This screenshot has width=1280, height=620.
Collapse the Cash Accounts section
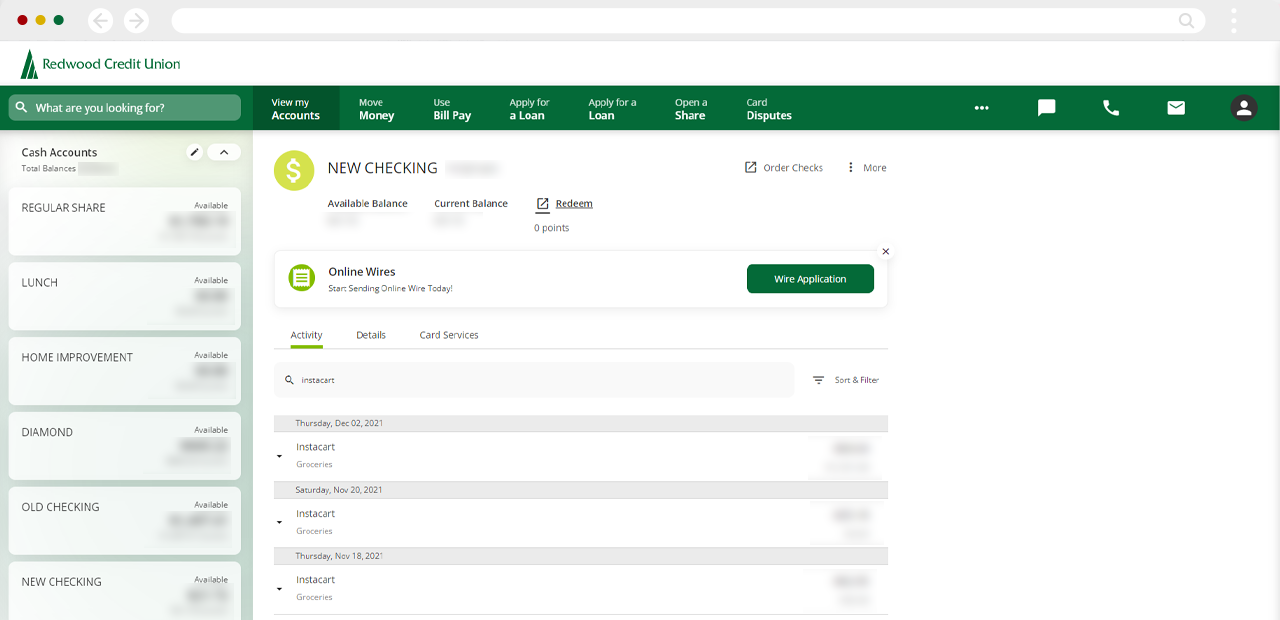point(224,152)
